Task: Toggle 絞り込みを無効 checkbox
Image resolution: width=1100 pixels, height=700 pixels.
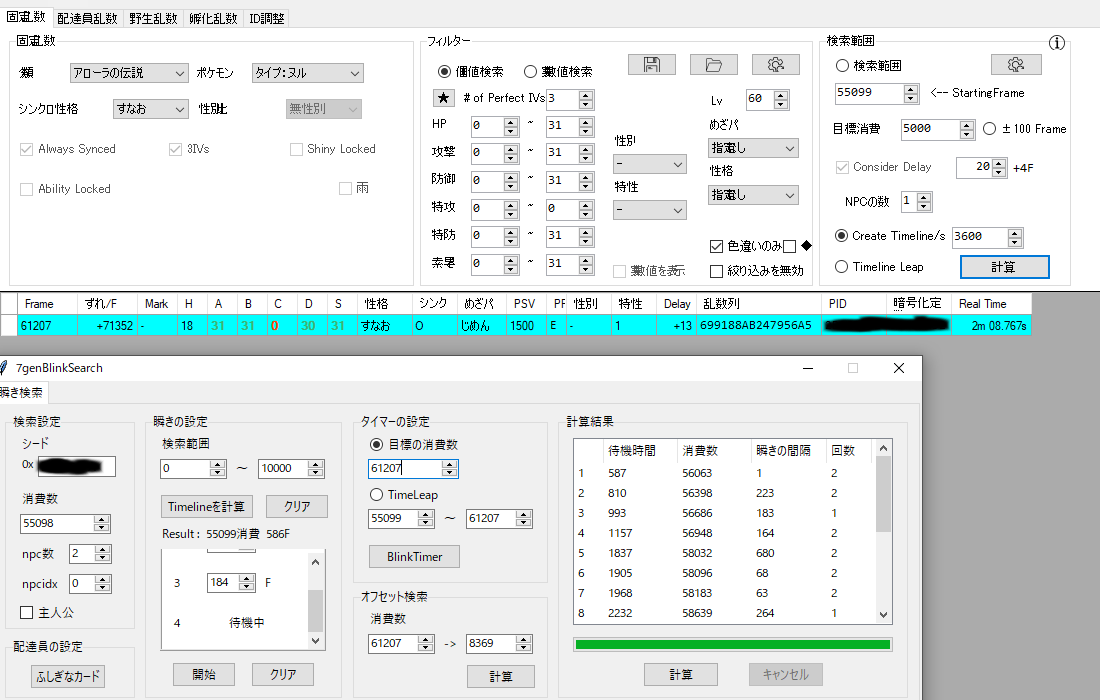Action: pos(716,271)
